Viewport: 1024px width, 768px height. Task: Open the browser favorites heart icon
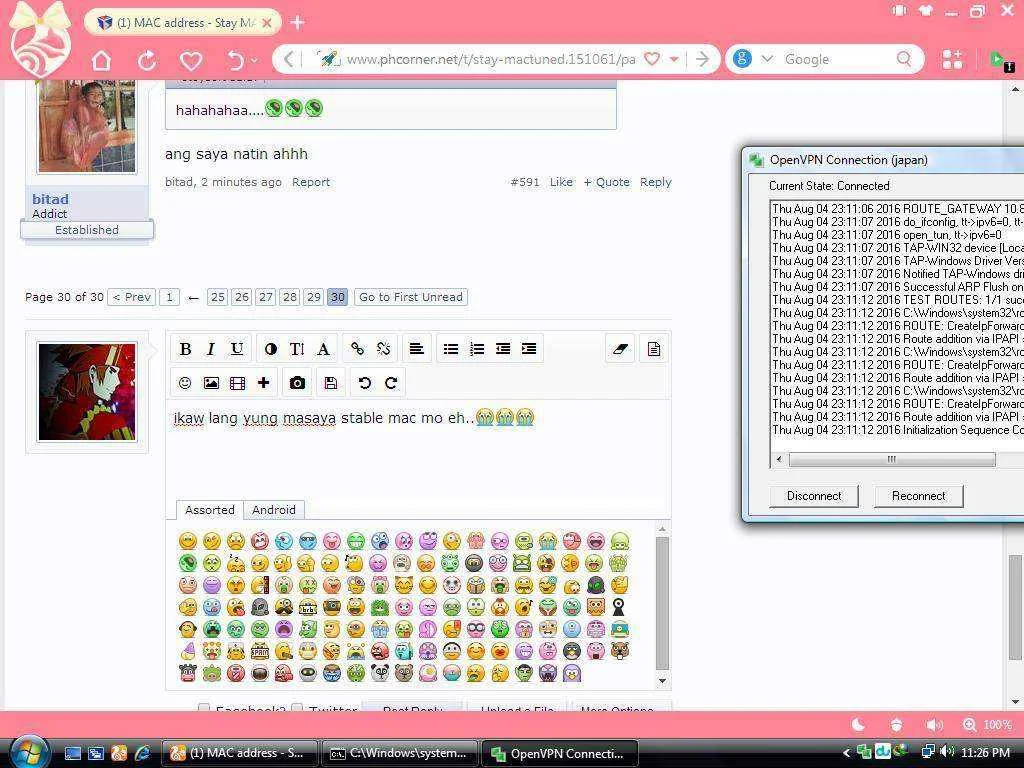191,61
